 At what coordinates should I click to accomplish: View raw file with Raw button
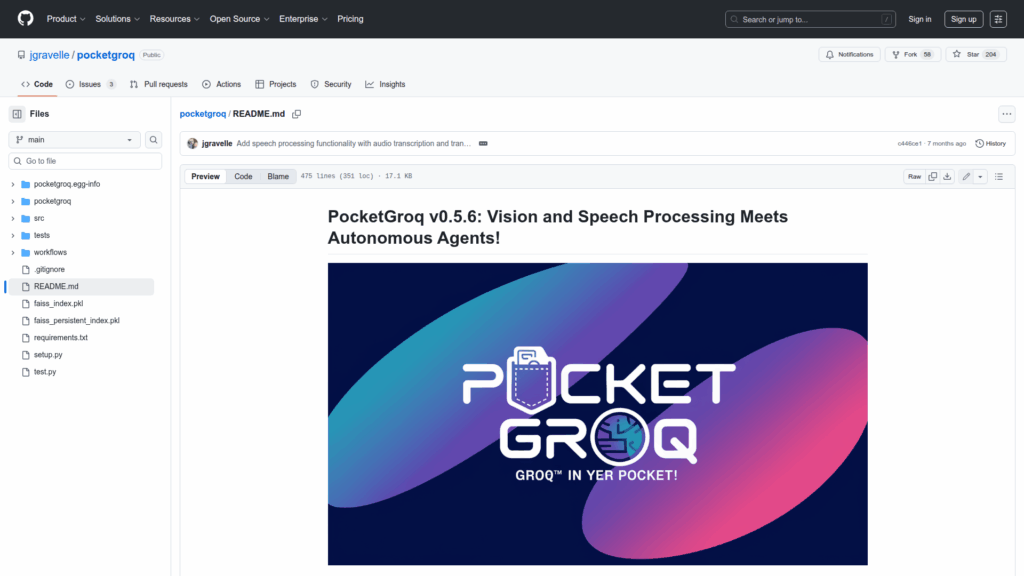click(914, 176)
